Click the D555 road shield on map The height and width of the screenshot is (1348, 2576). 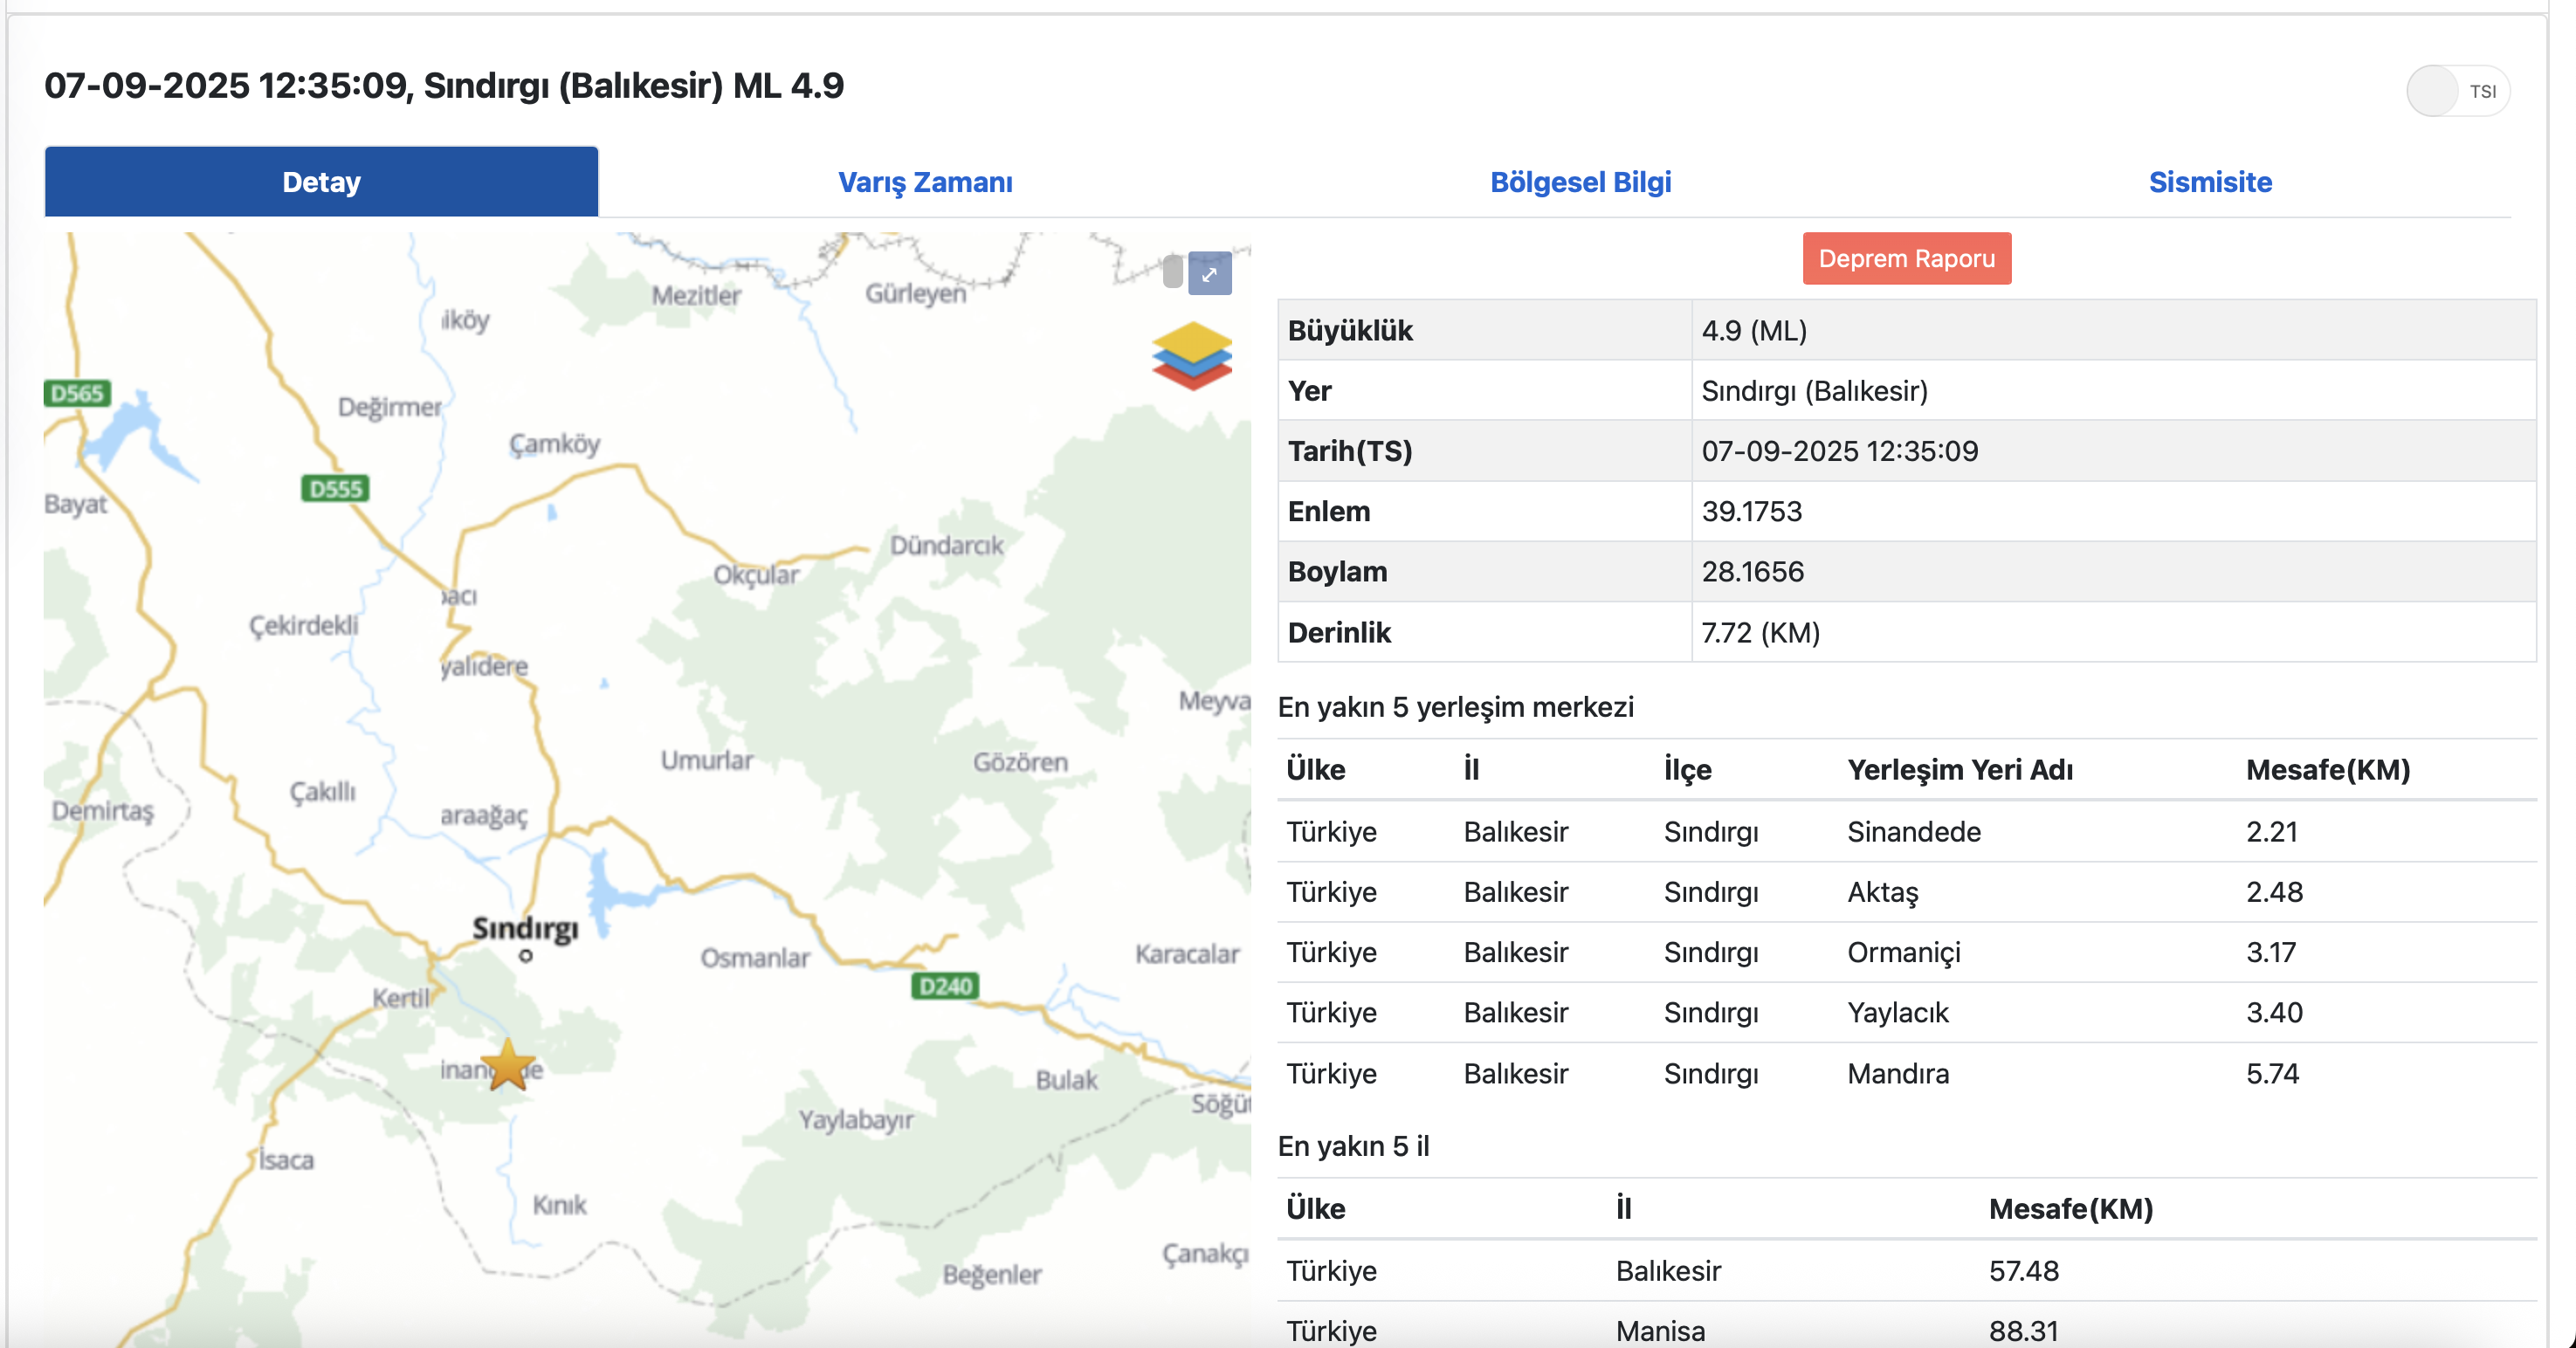pos(335,488)
